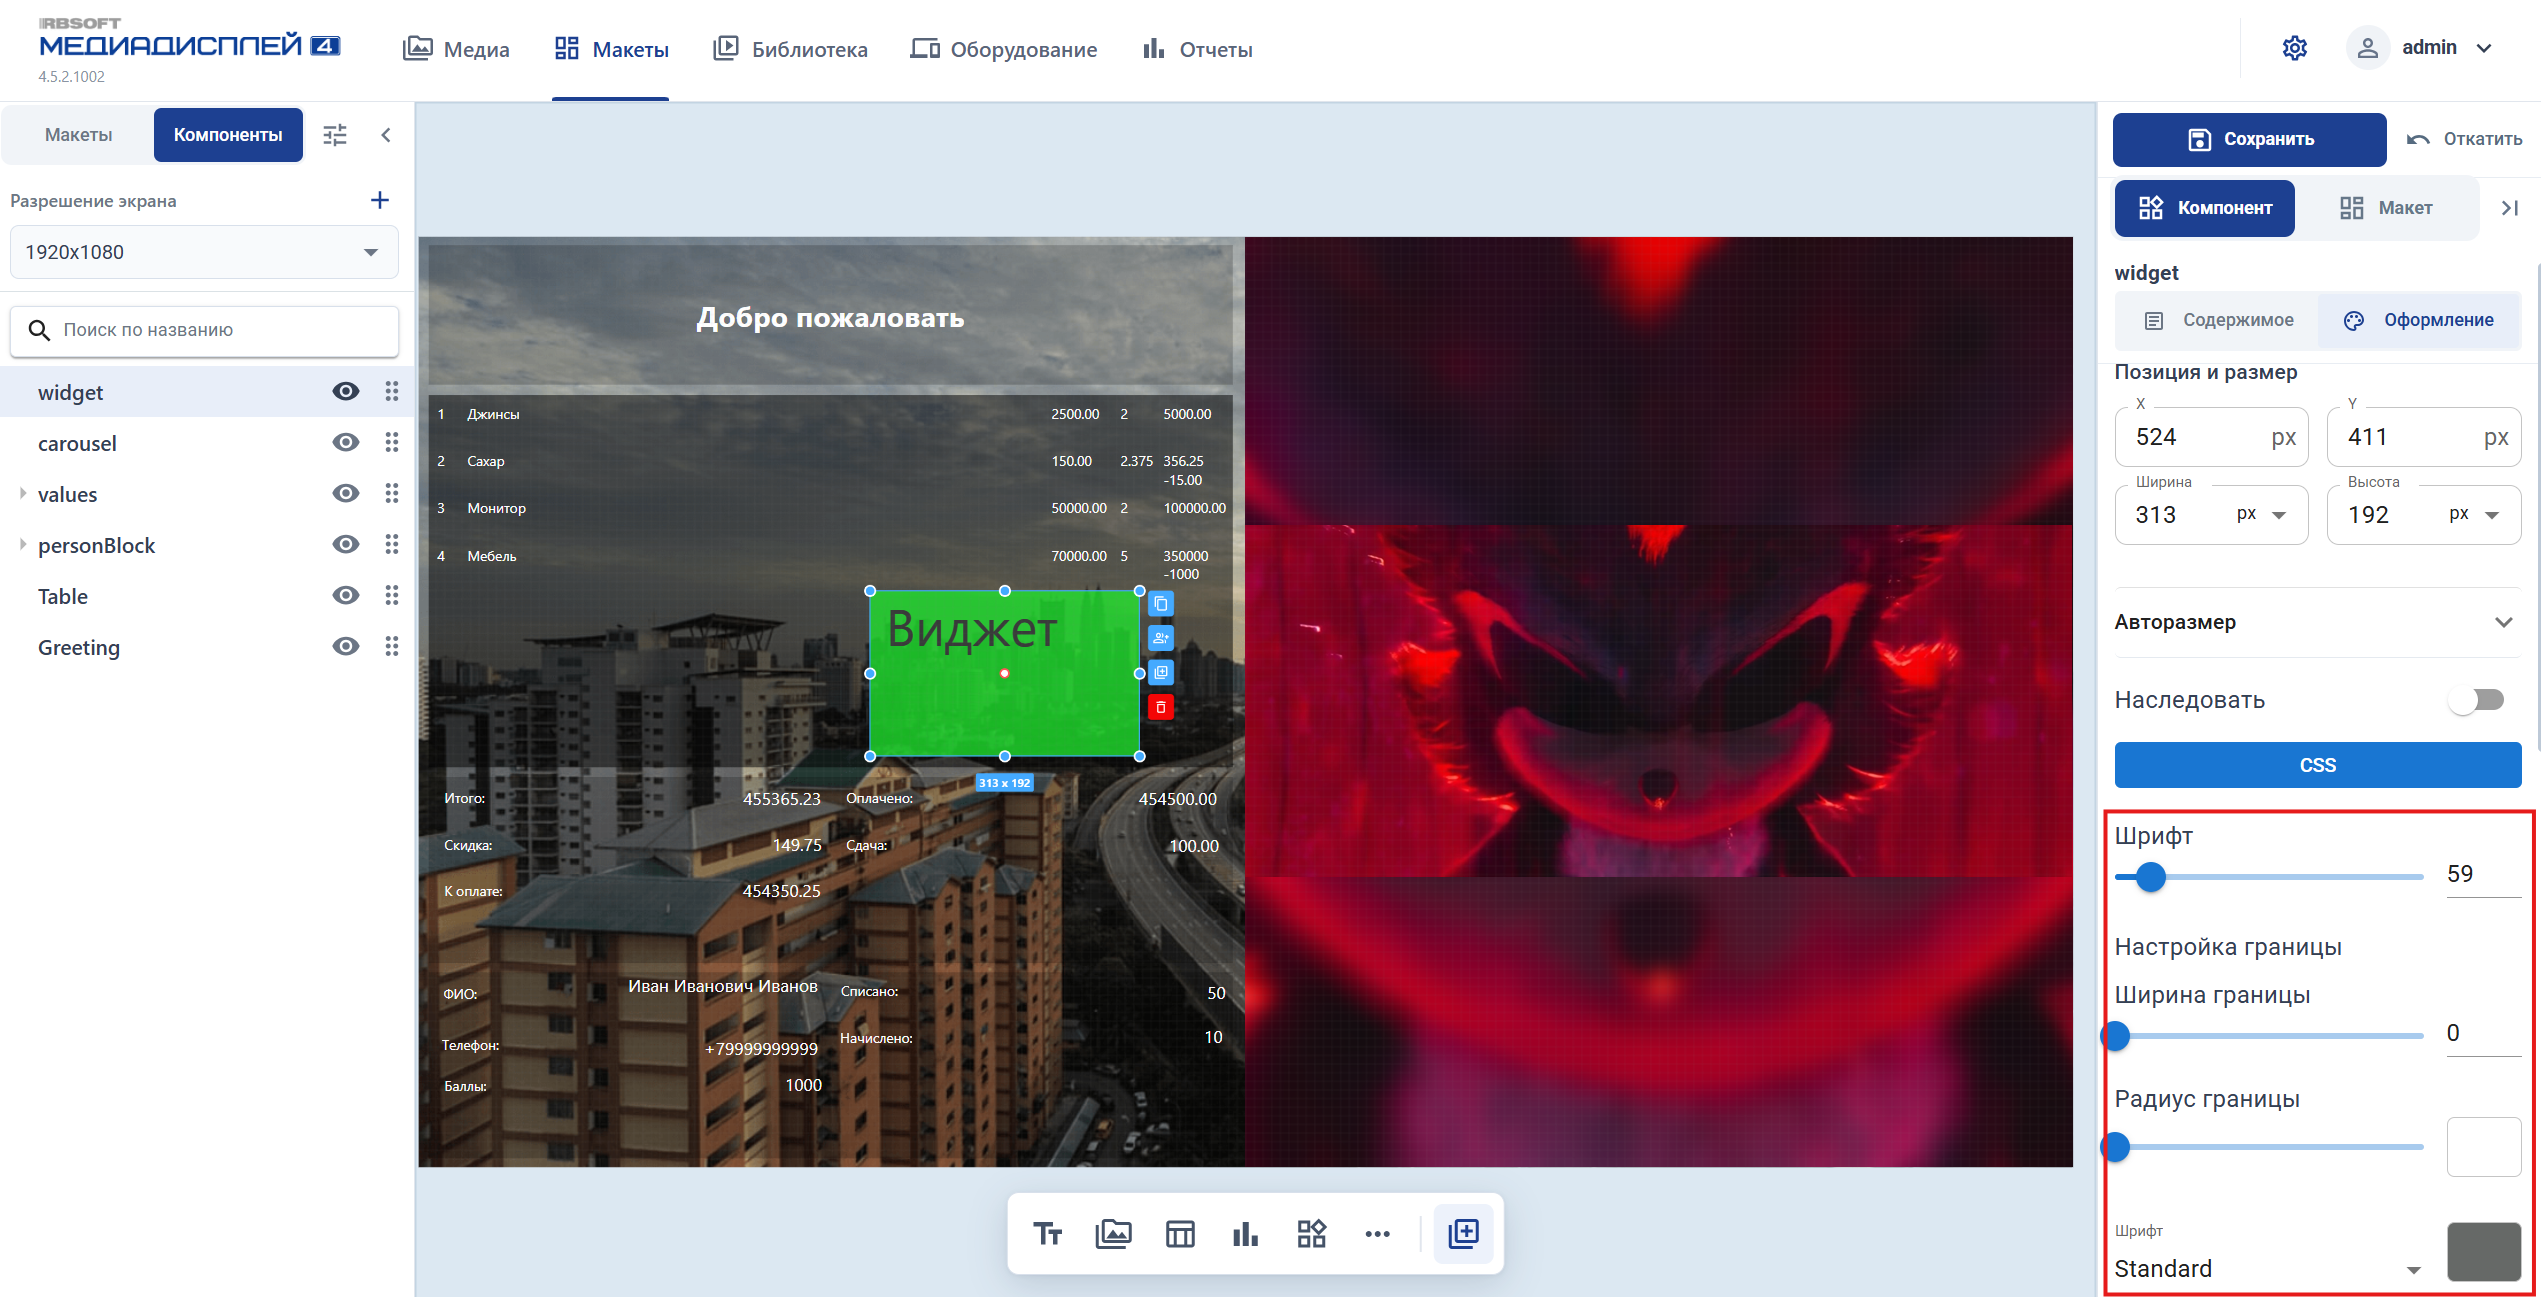Switch to the Макеты tab in left panel

point(78,135)
